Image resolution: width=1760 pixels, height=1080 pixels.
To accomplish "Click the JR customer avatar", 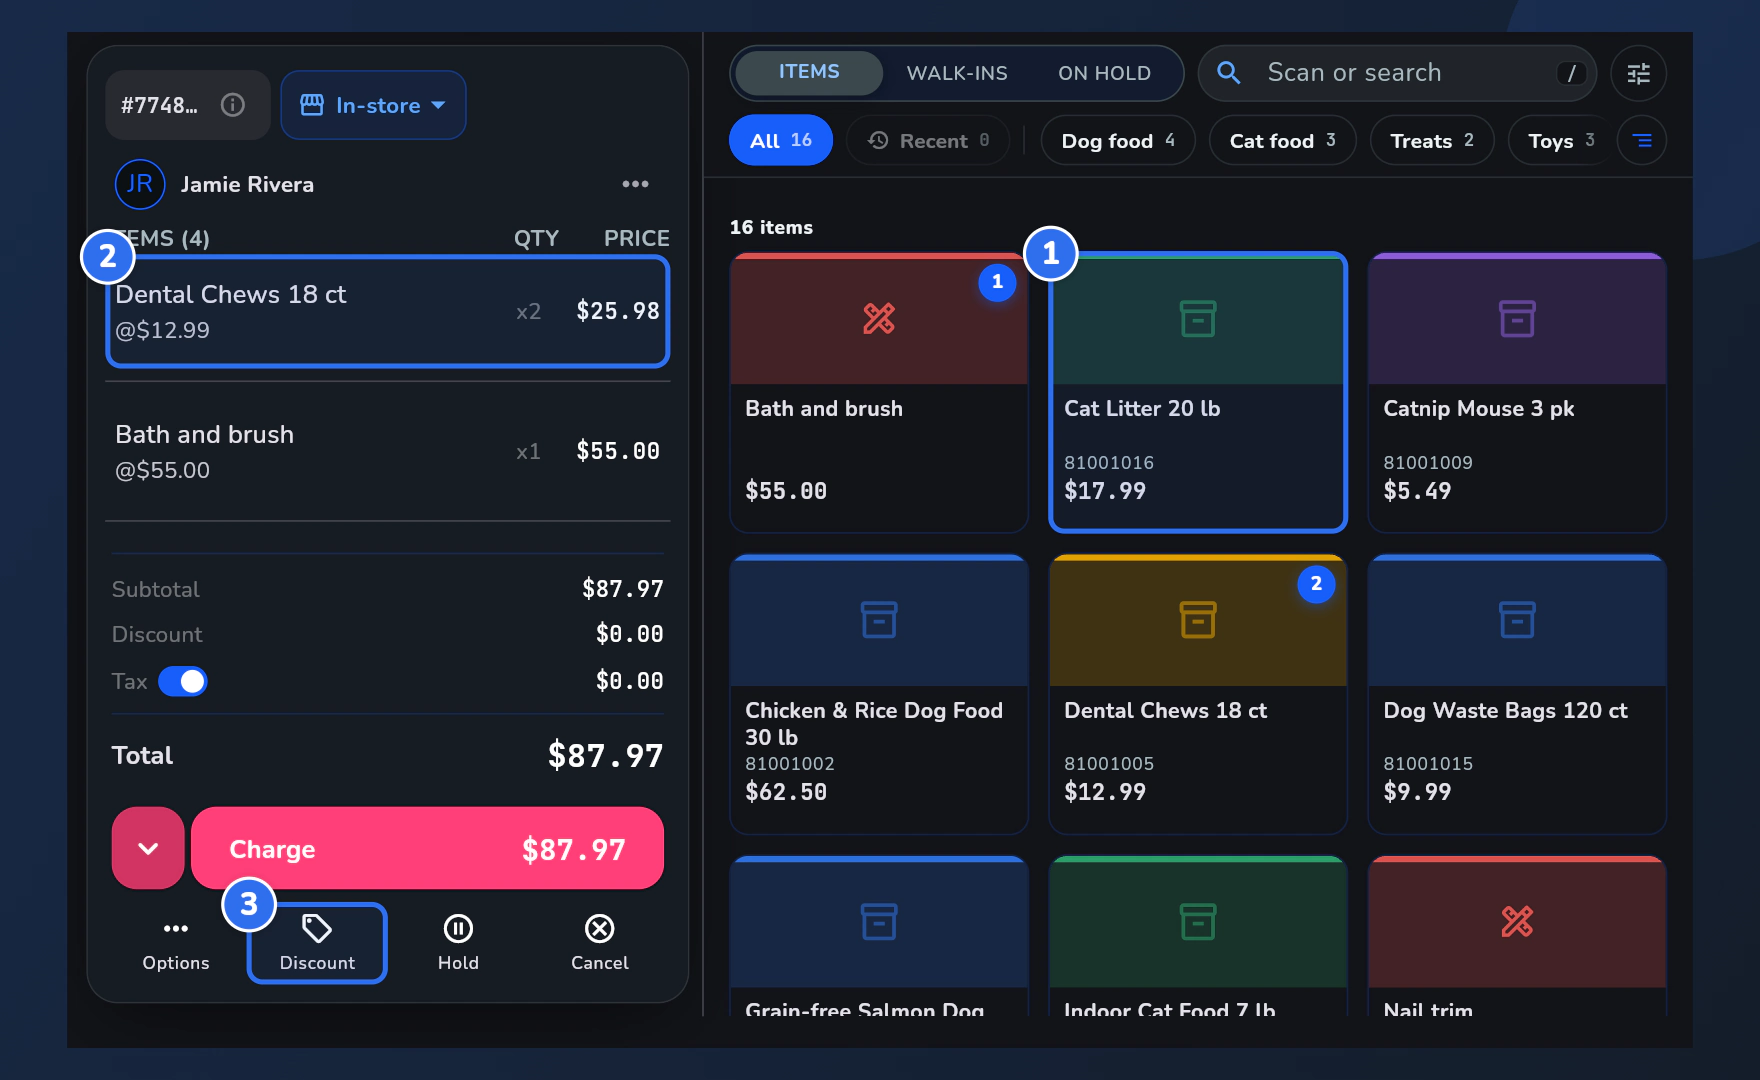I will (x=140, y=184).
